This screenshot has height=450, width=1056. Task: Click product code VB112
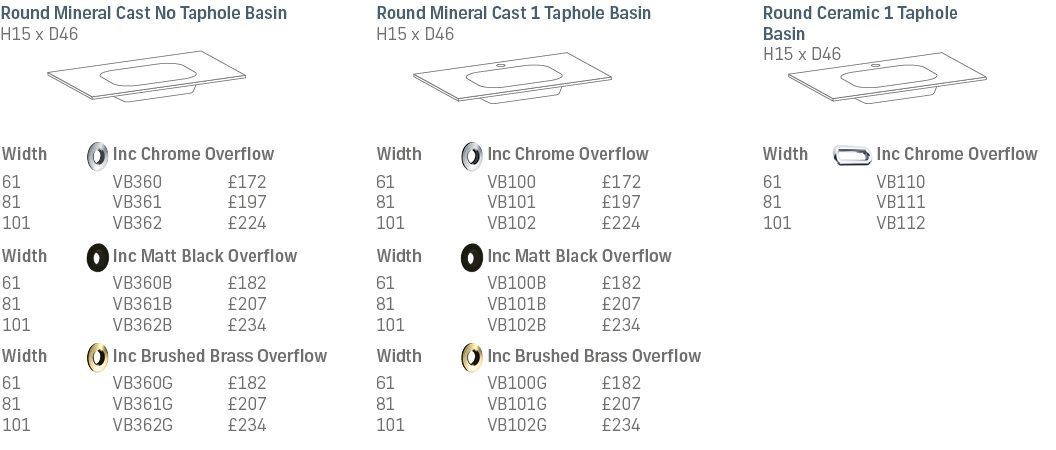(900, 223)
